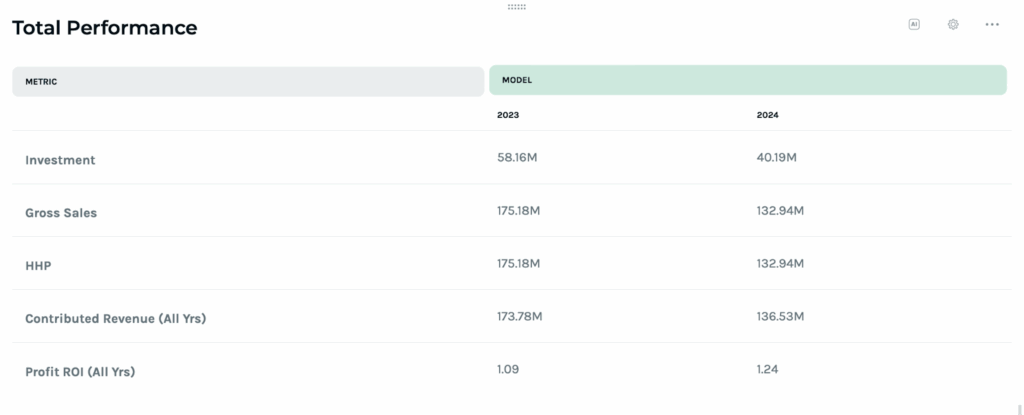Open the three-dot more options menu
This screenshot has height=415, width=1024.
click(992, 24)
